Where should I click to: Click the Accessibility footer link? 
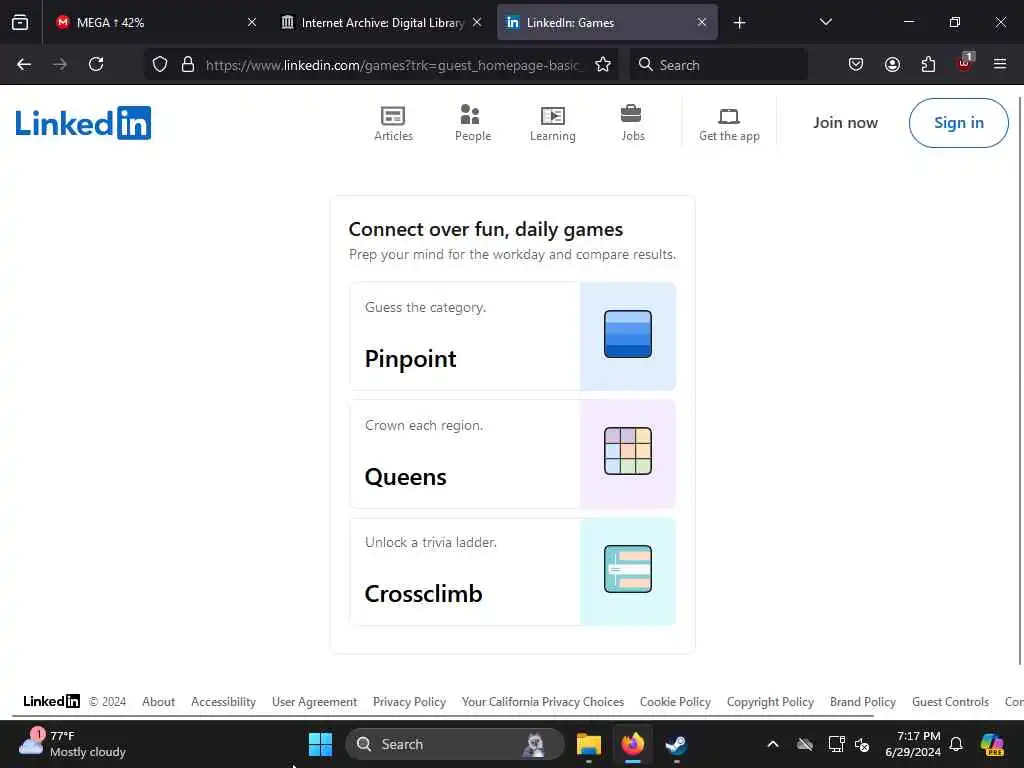pyautogui.click(x=223, y=702)
